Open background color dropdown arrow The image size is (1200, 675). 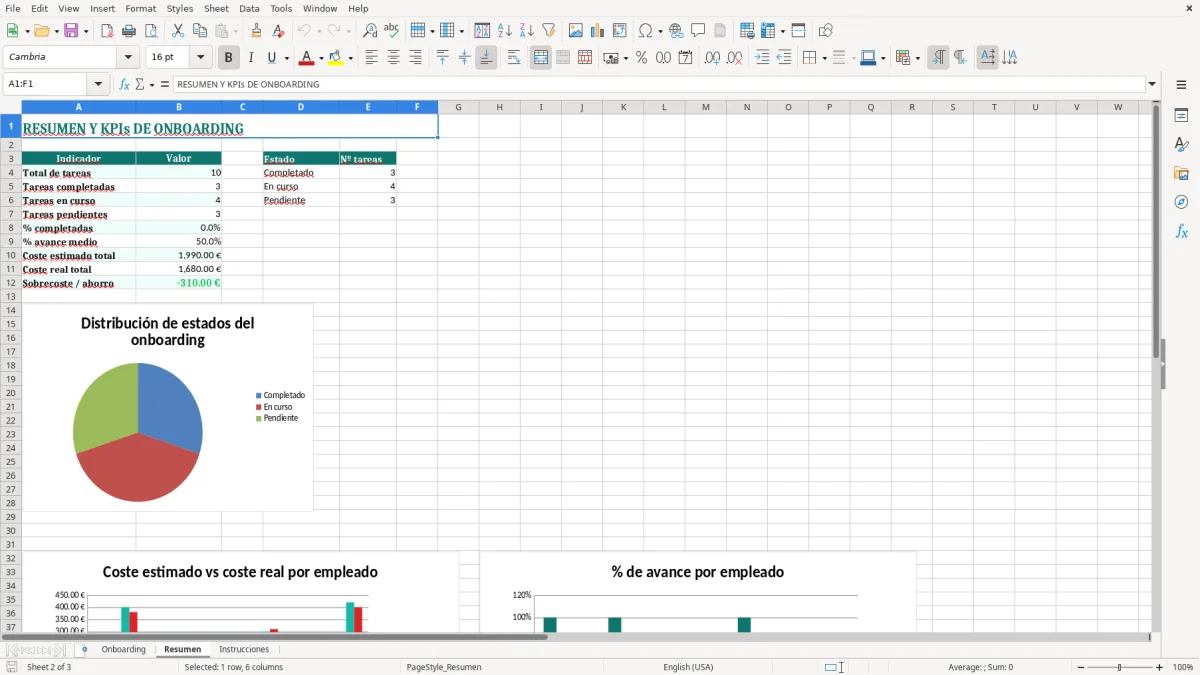tap(350, 59)
